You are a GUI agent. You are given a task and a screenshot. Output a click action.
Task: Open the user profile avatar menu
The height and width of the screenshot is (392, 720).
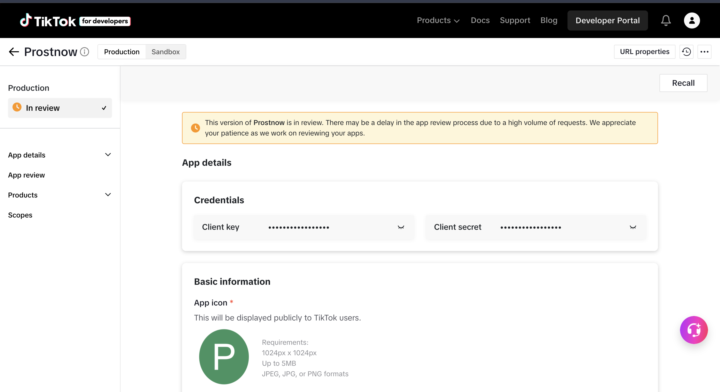click(x=692, y=20)
